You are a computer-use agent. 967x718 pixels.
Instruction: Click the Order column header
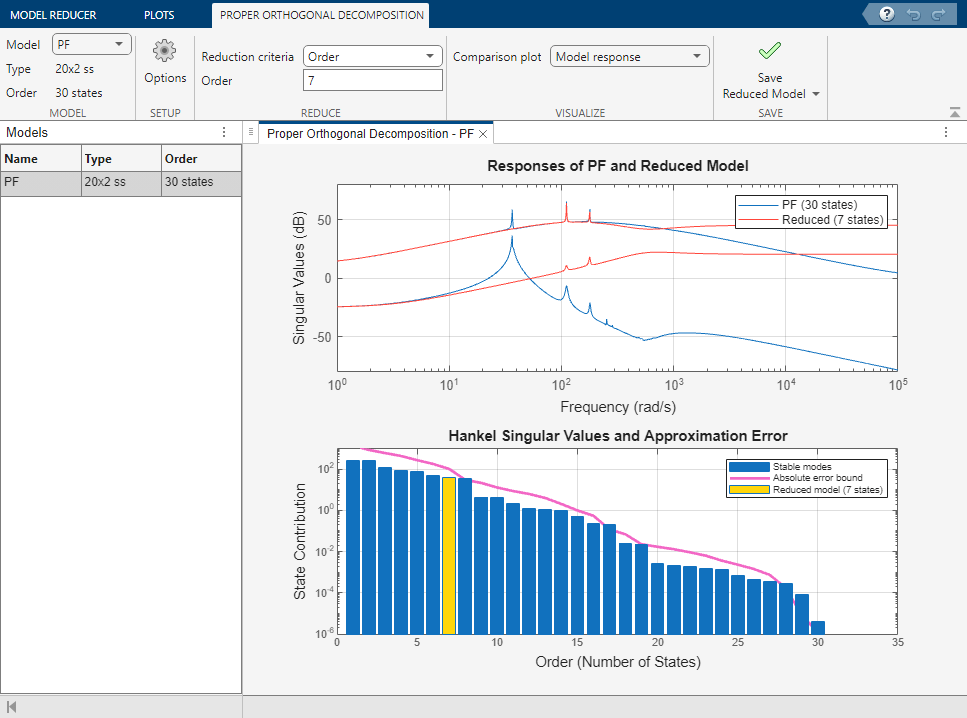pyautogui.click(x=201, y=158)
